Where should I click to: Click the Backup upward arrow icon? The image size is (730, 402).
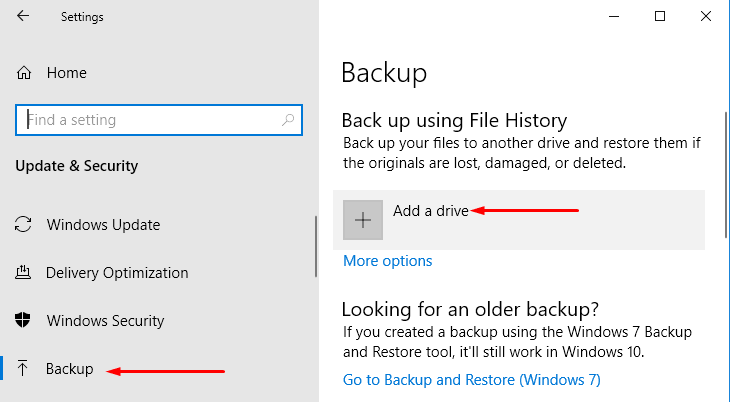(24, 369)
